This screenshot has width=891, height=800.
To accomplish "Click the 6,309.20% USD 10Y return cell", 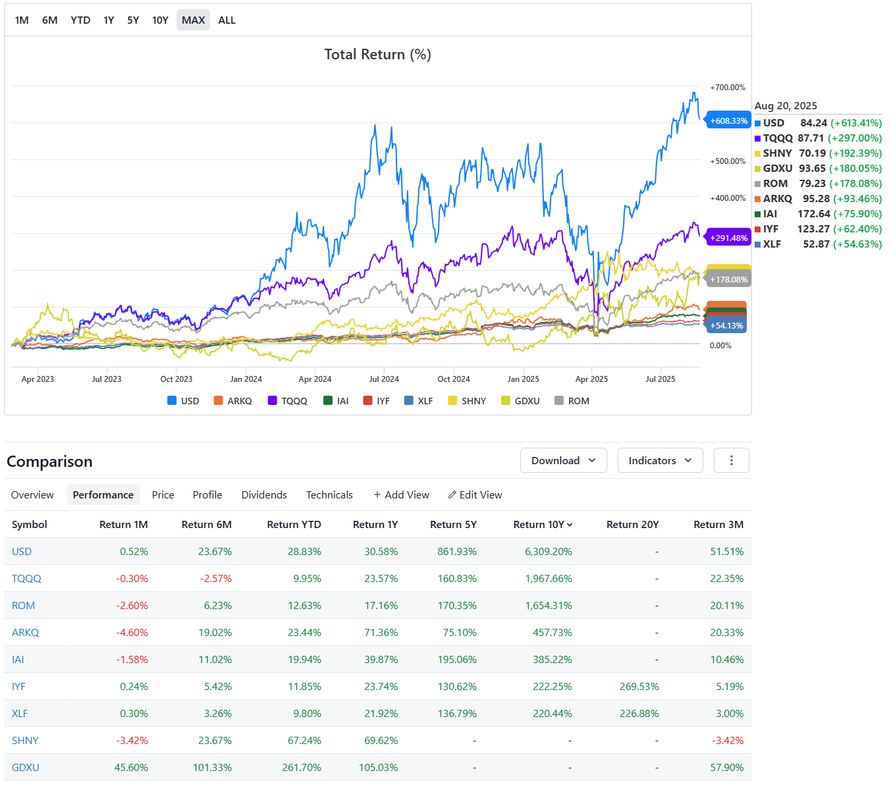I will tap(548, 552).
